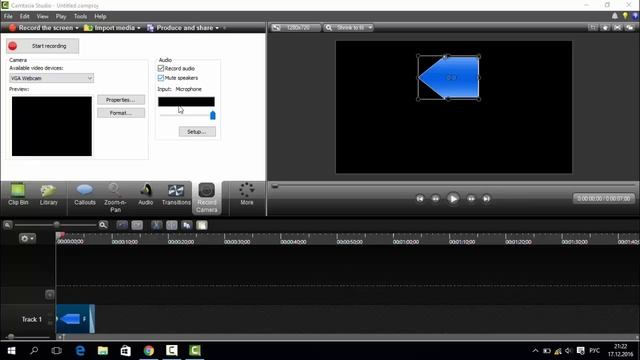Screen dimensions: 640x360
Task: Jump to previous clip with skip-back button
Action: coord(420,199)
